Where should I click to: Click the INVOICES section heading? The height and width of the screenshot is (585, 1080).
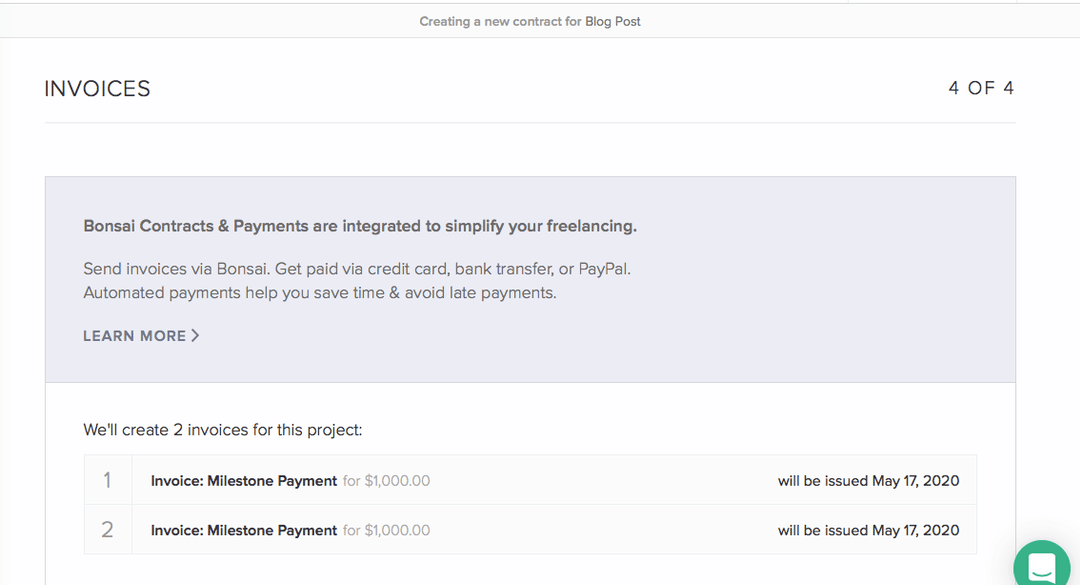[97, 89]
